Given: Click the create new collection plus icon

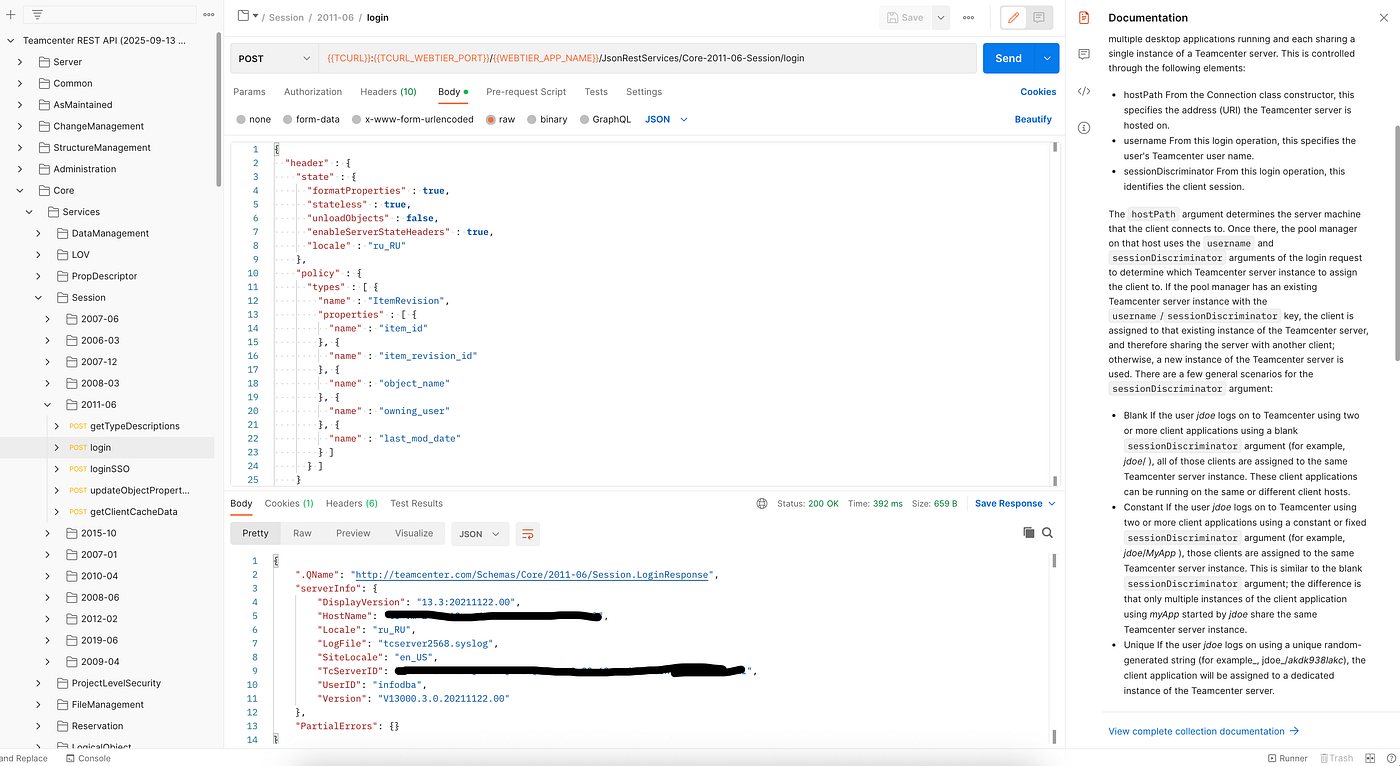Looking at the screenshot, I should 10,15.
